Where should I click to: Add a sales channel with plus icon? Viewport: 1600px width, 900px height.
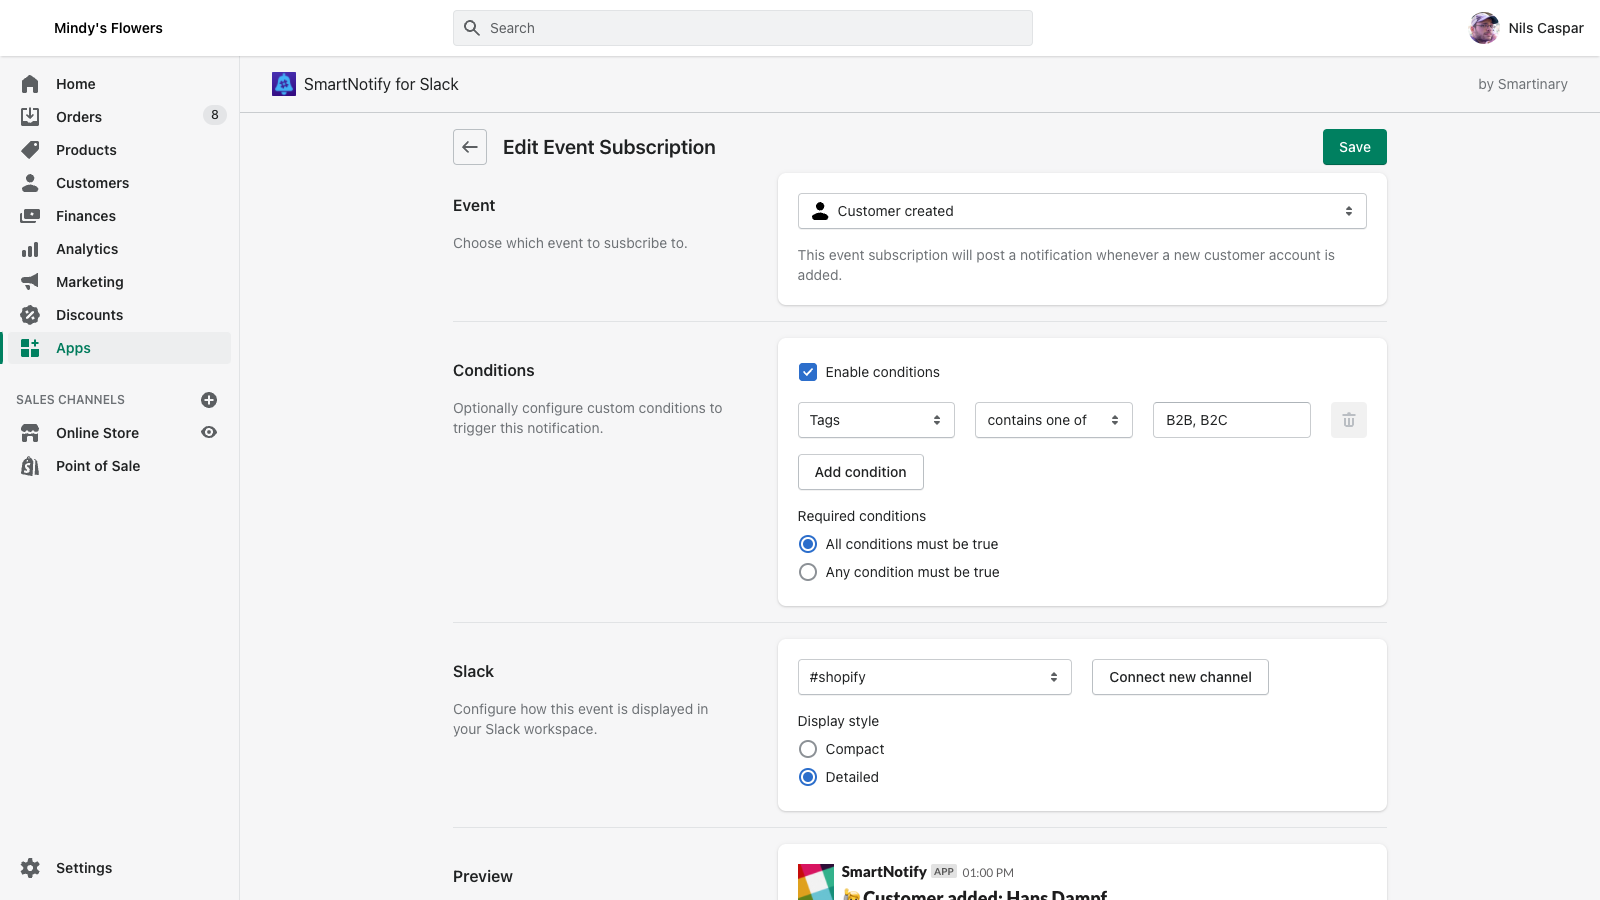209,400
